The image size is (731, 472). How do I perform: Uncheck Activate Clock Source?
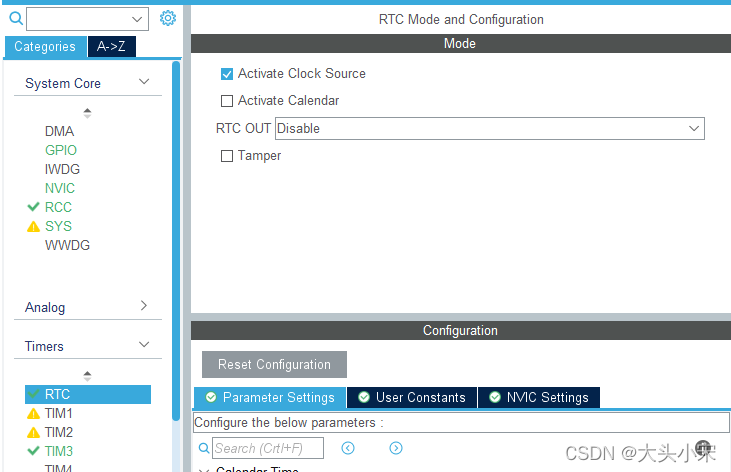click(x=227, y=74)
